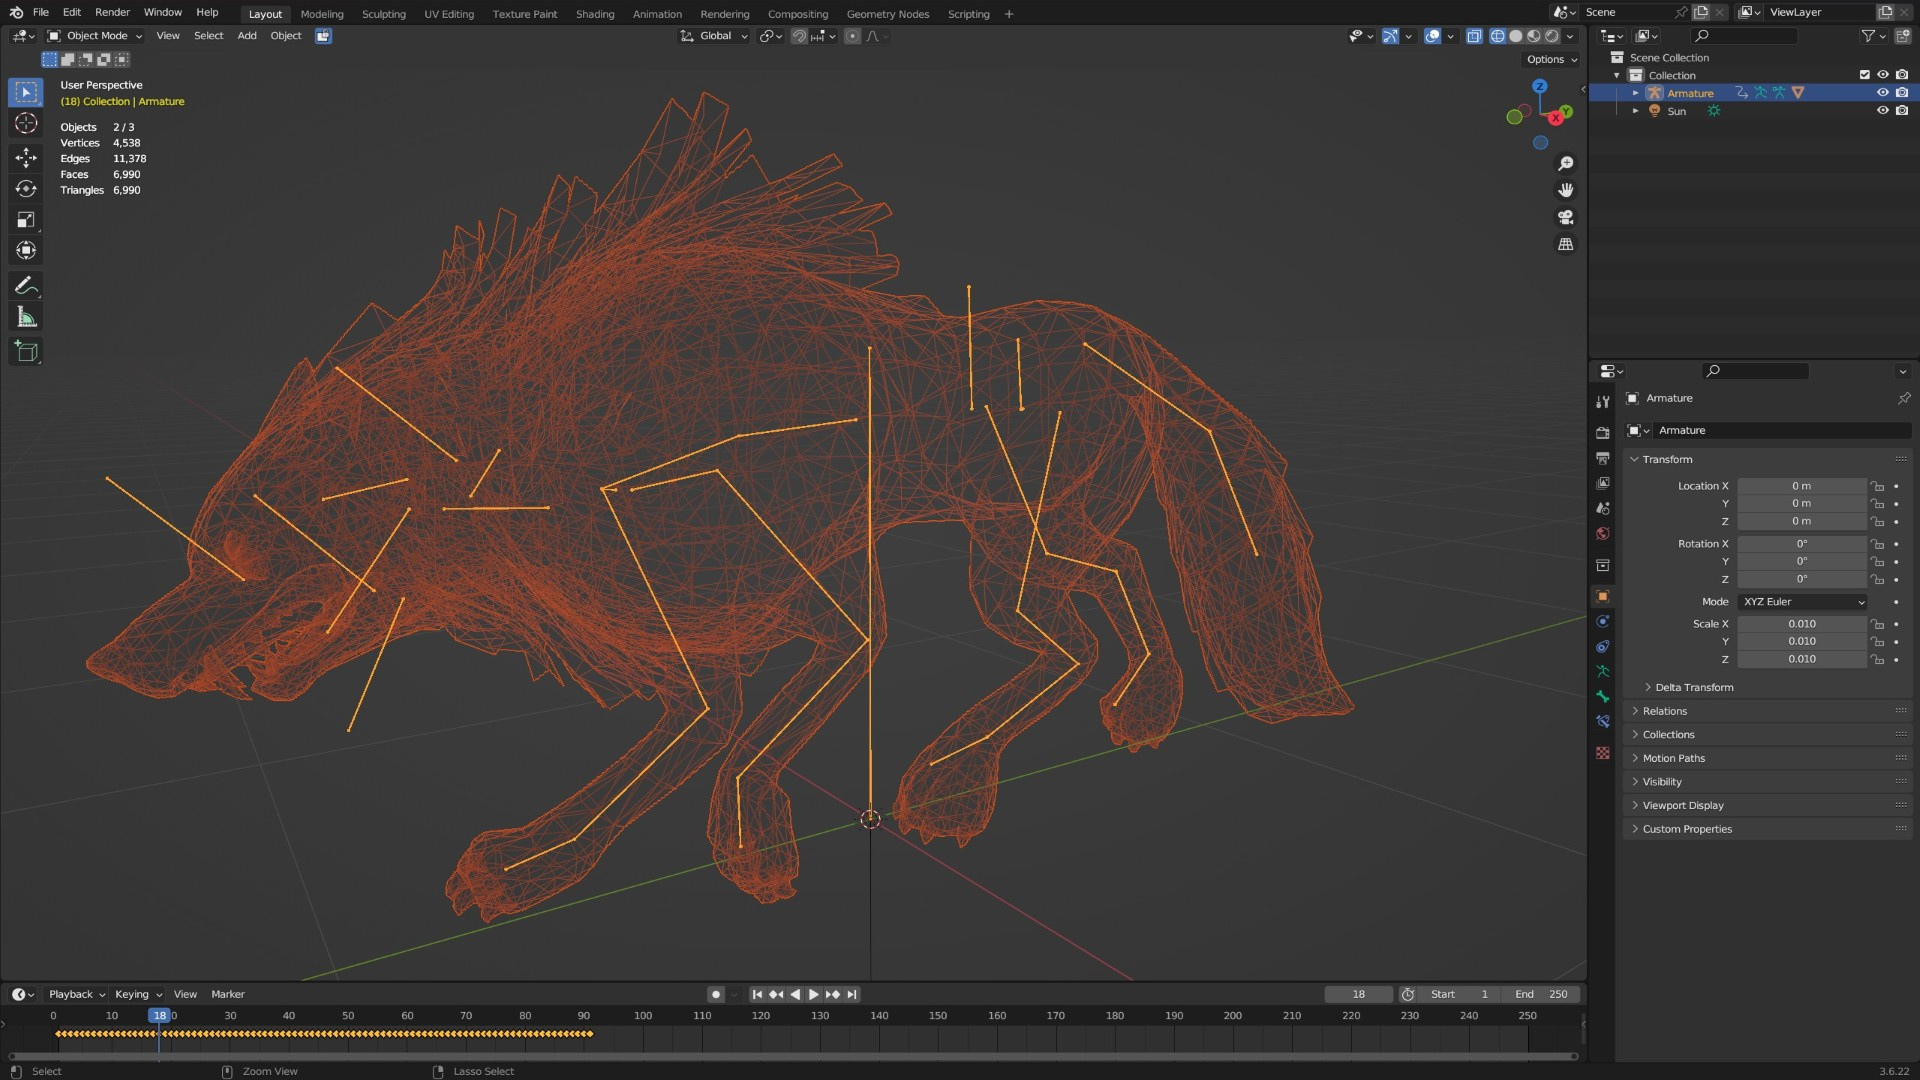
Task: Open the Armature Object Data properties tab
Action: click(1603, 671)
